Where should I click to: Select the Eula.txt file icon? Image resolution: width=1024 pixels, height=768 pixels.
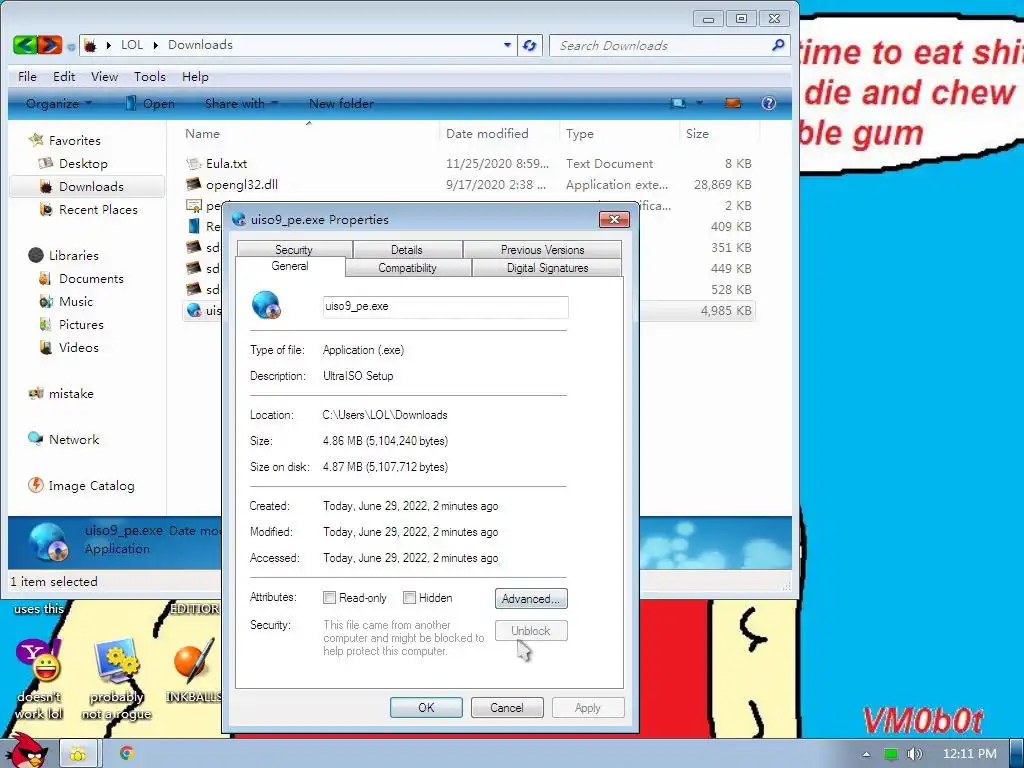[x=193, y=163]
